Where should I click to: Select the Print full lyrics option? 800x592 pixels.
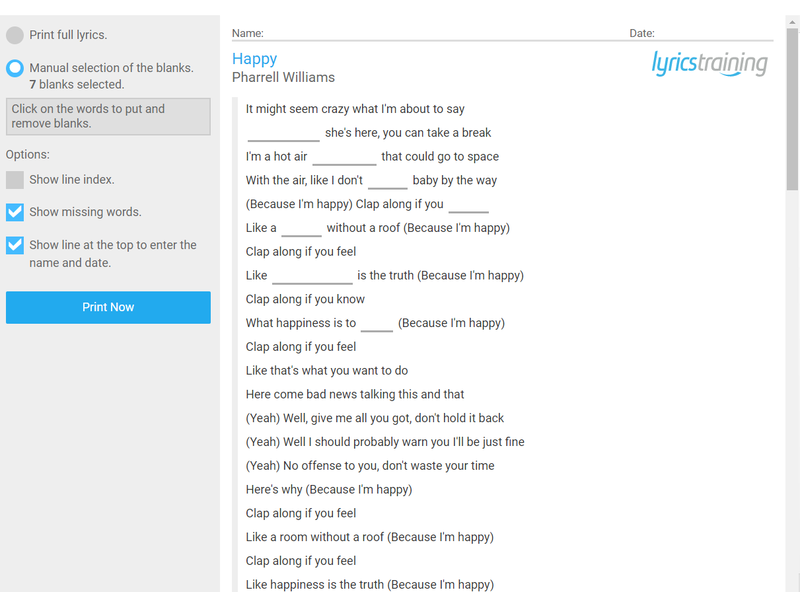point(15,35)
